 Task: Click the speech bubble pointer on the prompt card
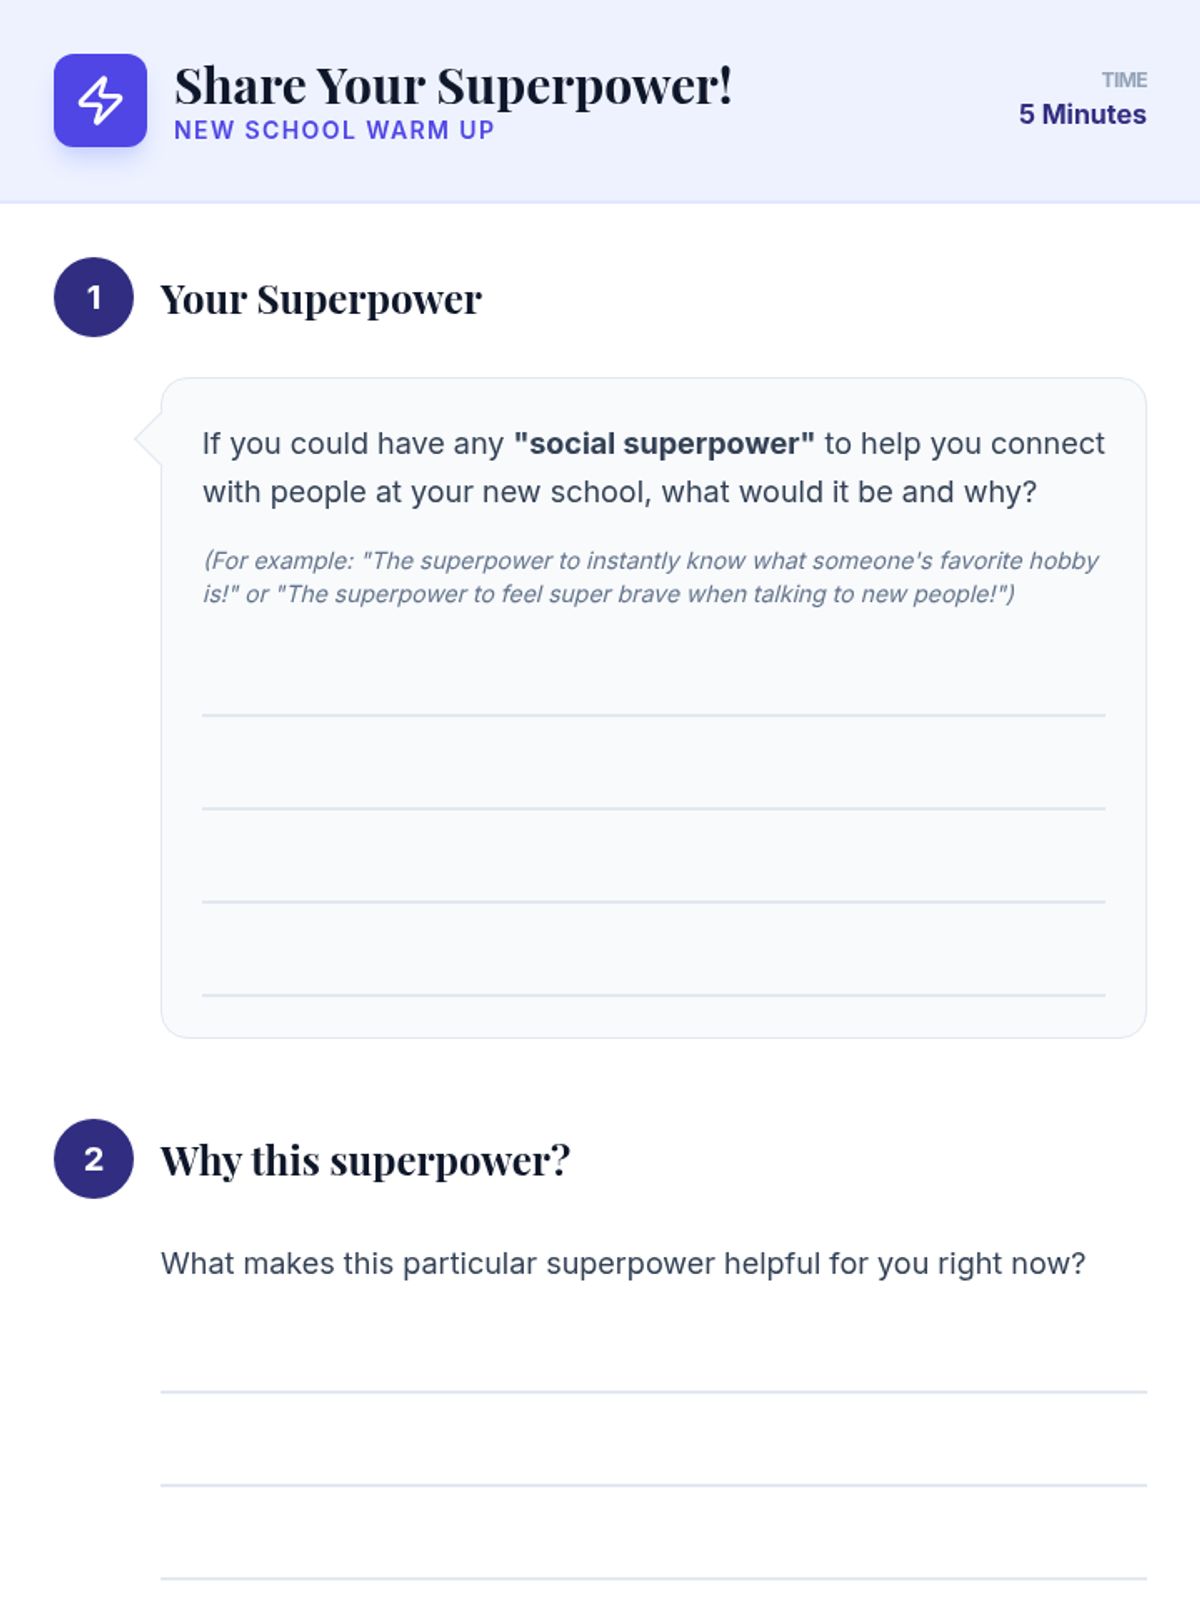(x=147, y=439)
